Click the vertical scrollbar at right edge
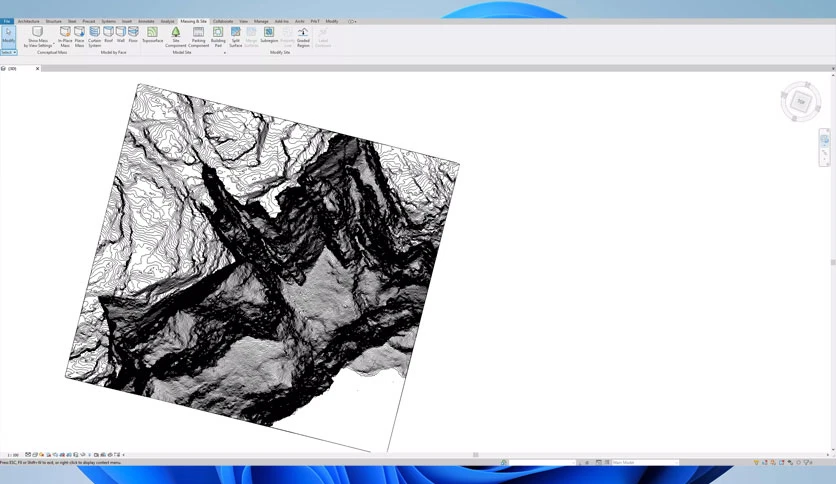Viewport: 836px width, 484px height. coord(833,262)
